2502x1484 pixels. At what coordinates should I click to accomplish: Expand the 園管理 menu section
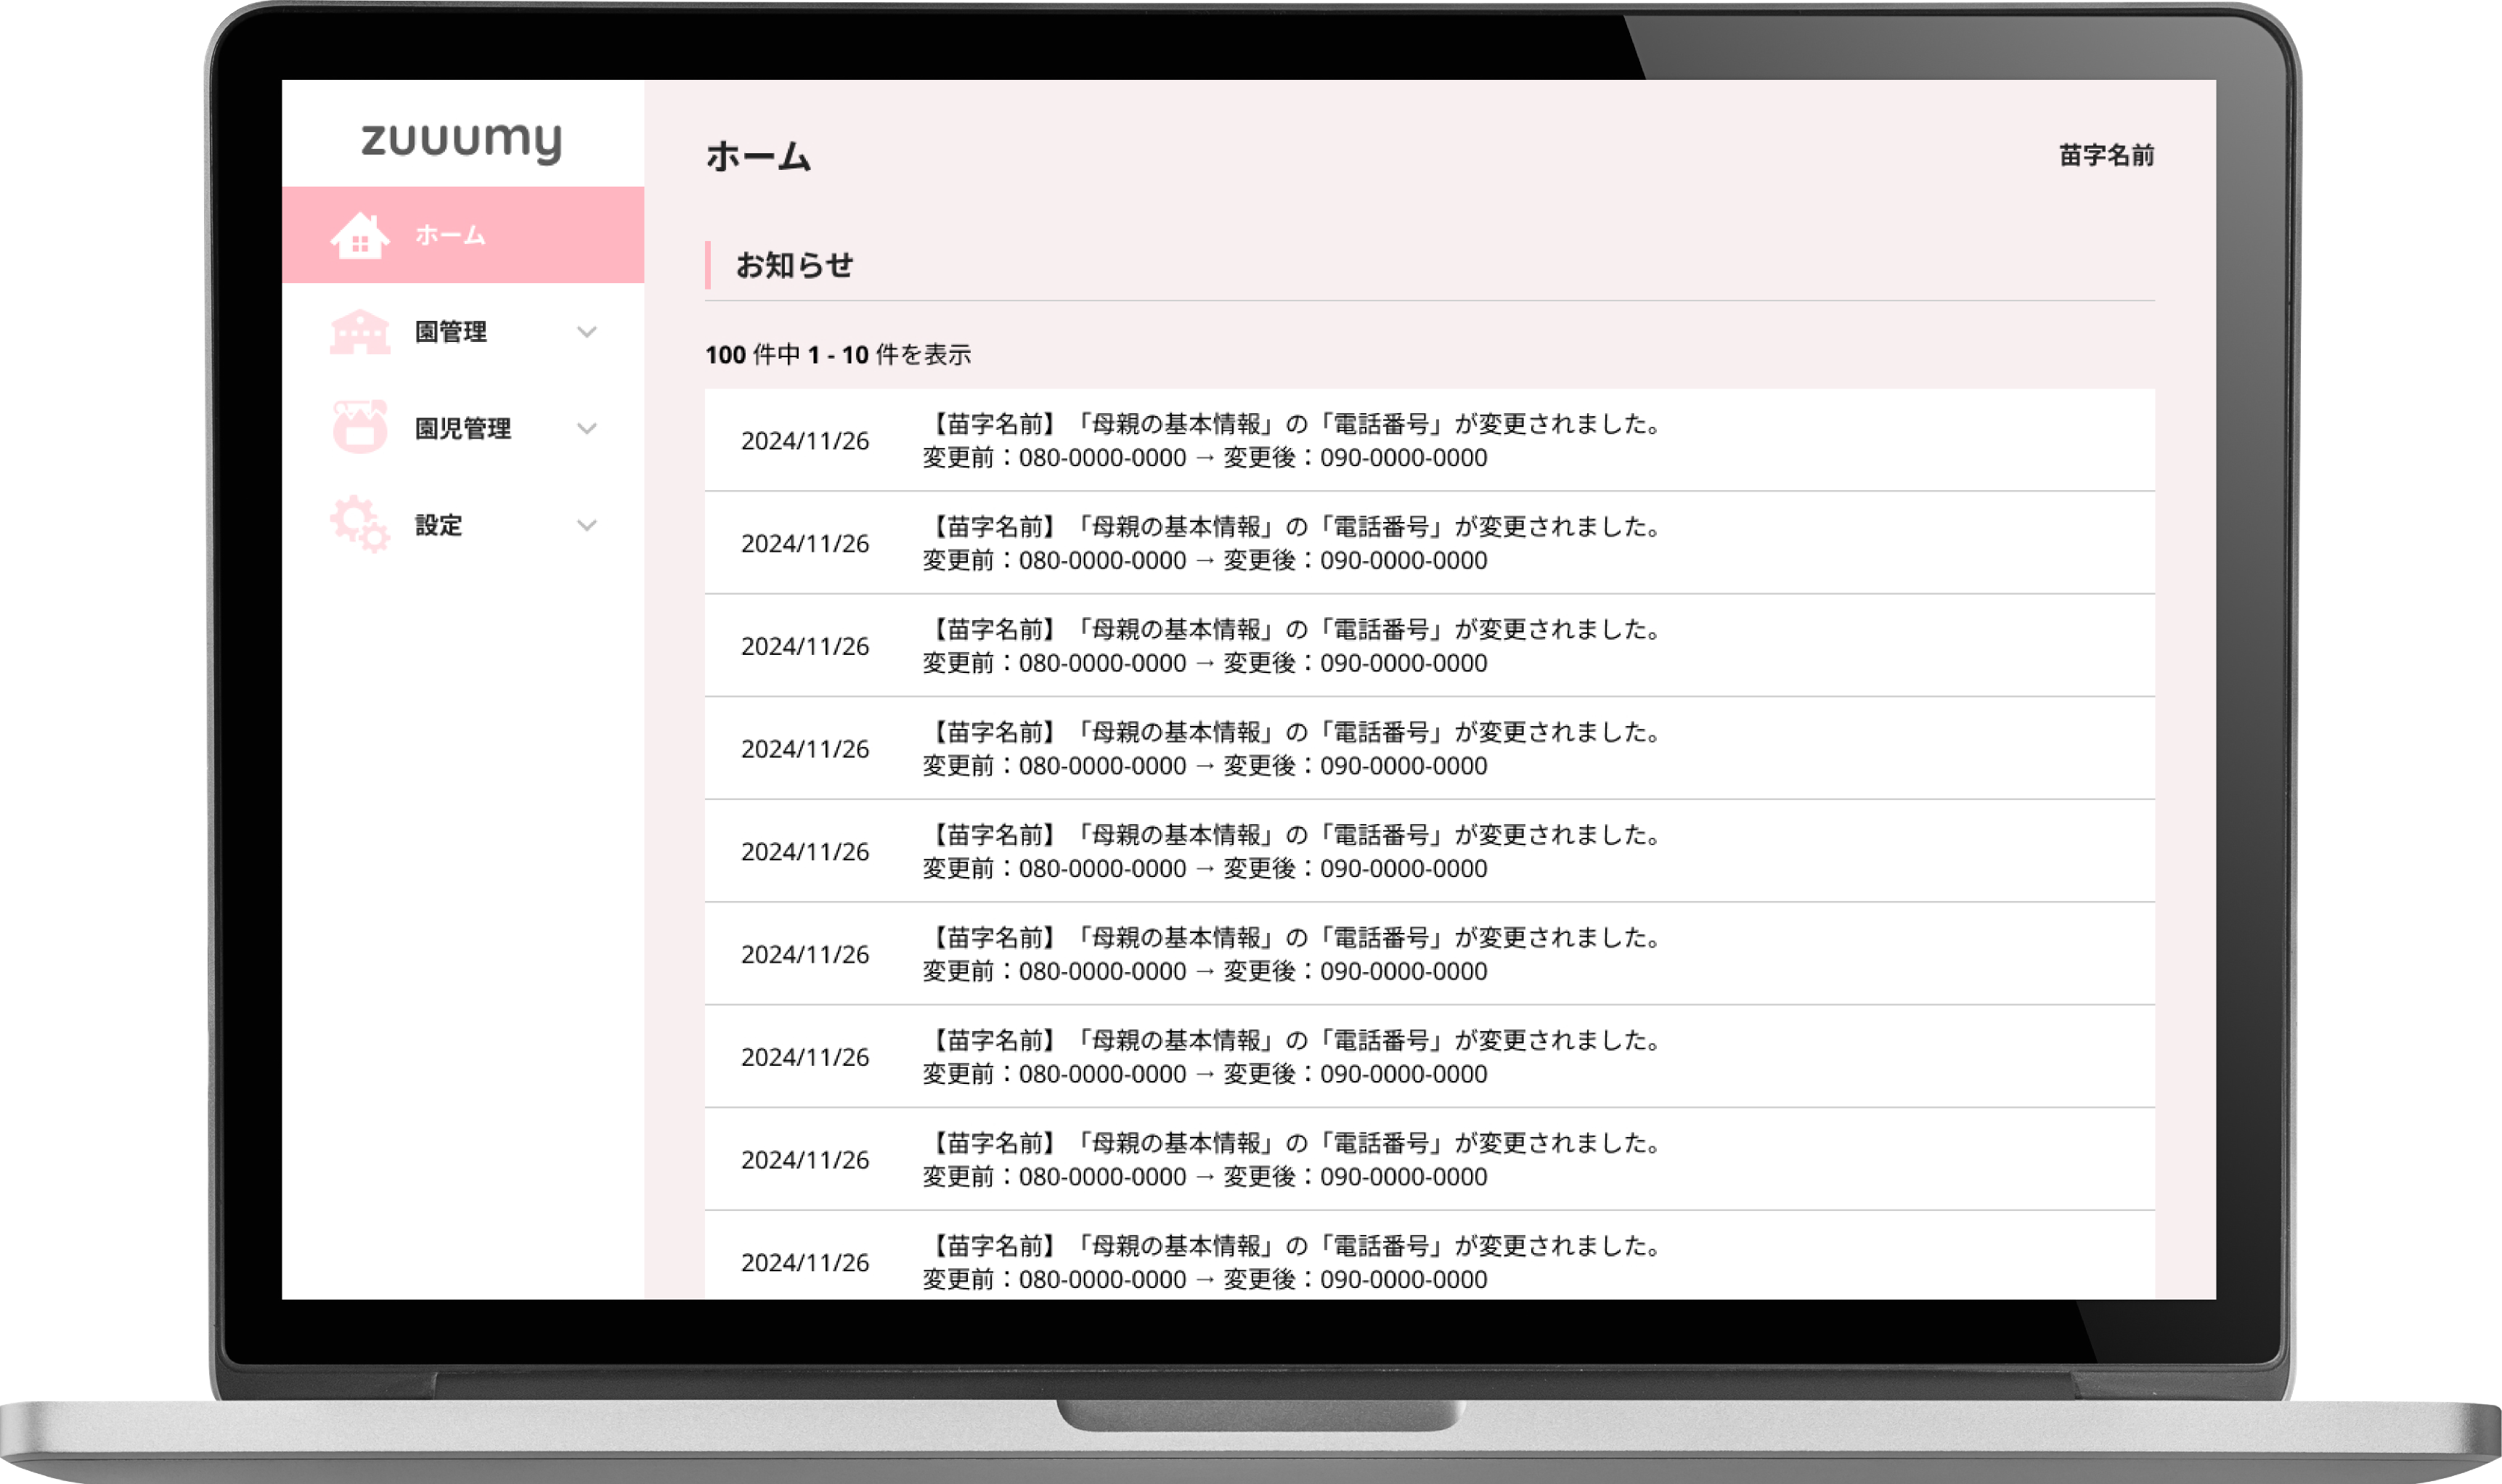click(588, 332)
